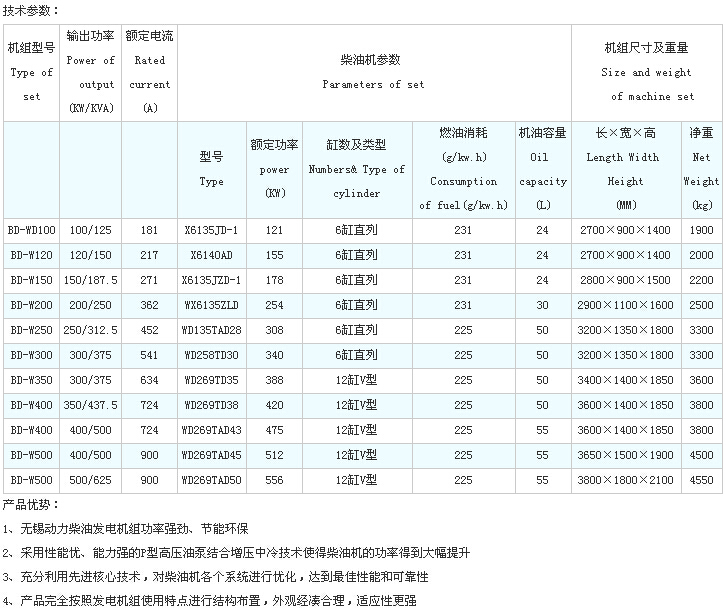Viewport: 726px width, 611px height.
Task: Select the WD269TAD50 engine type cell
Action: (211, 481)
